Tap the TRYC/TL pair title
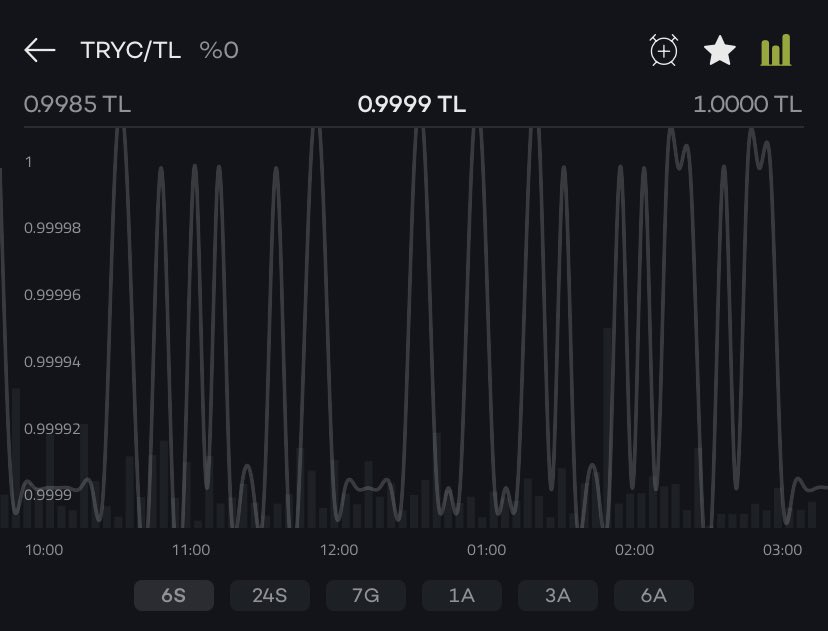Image resolution: width=828 pixels, height=631 pixels. [x=131, y=50]
